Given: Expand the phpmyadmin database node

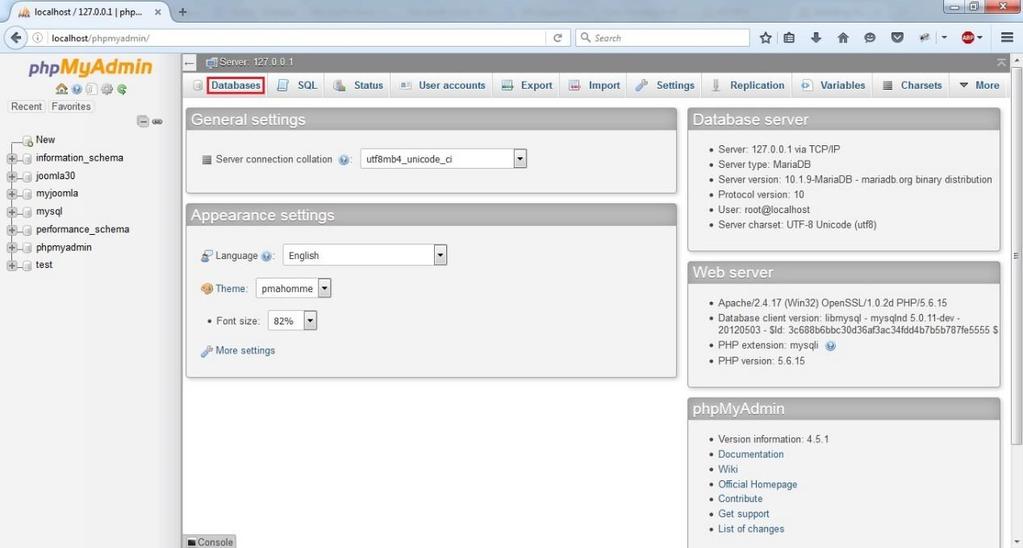Looking at the screenshot, I should tap(11, 248).
